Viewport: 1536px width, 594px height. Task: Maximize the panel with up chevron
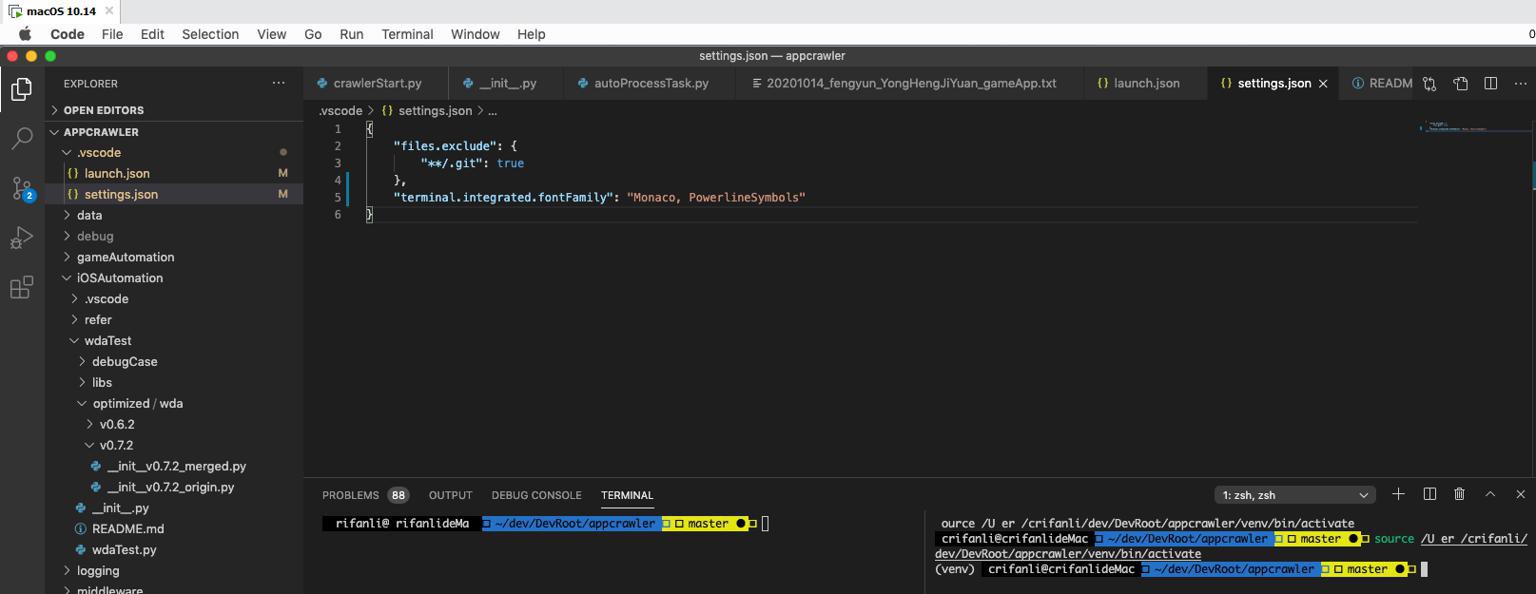pos(1490,494)
